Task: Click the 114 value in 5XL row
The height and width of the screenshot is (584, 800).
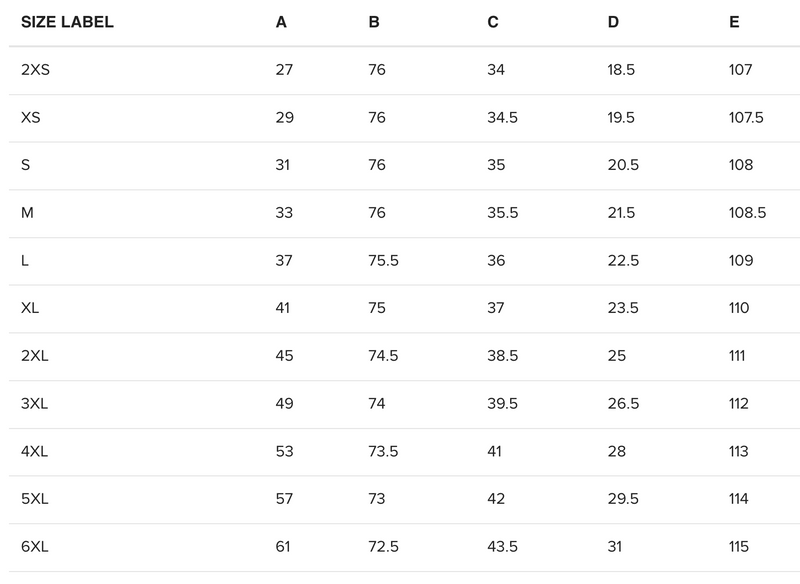Action: coord(739,499)
